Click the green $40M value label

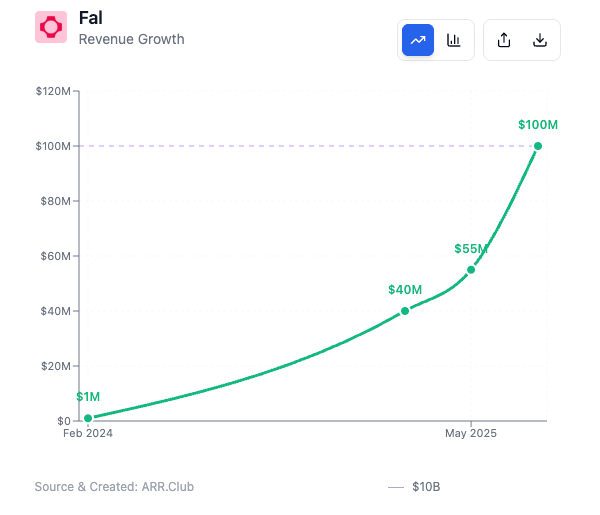[405, 290]
